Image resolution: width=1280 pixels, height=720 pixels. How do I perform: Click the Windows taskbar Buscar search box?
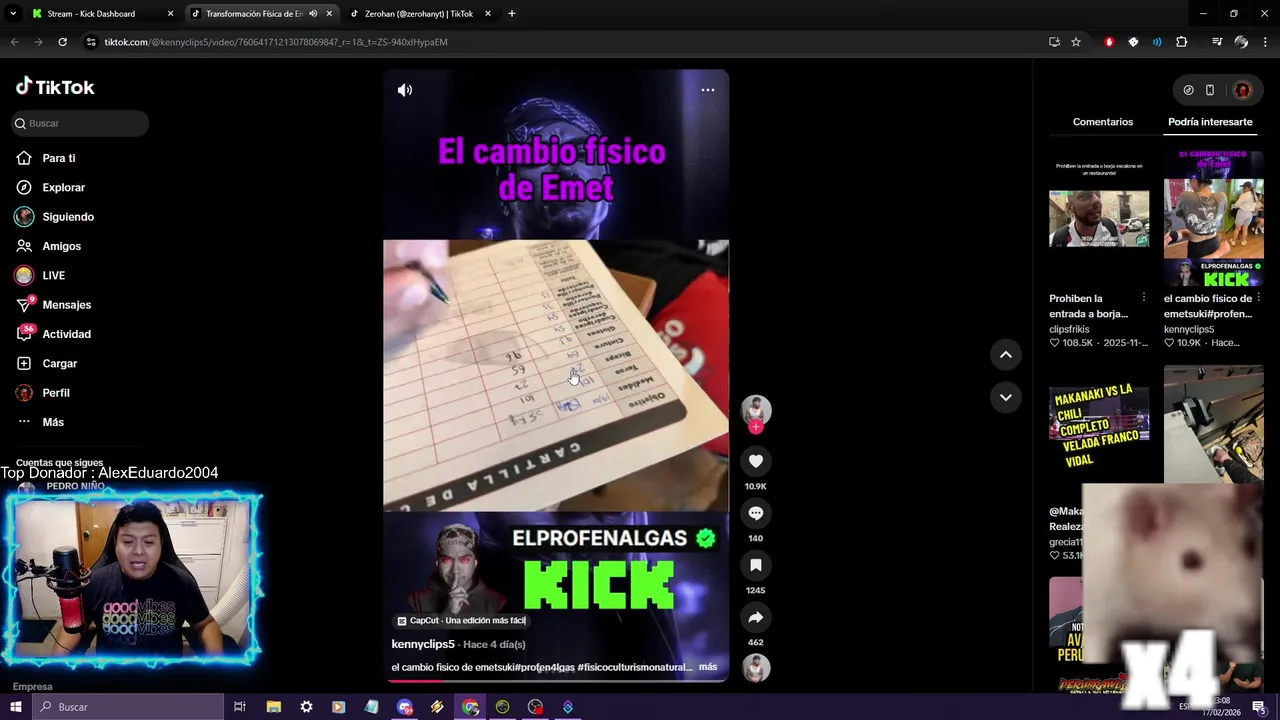point(127,707)
